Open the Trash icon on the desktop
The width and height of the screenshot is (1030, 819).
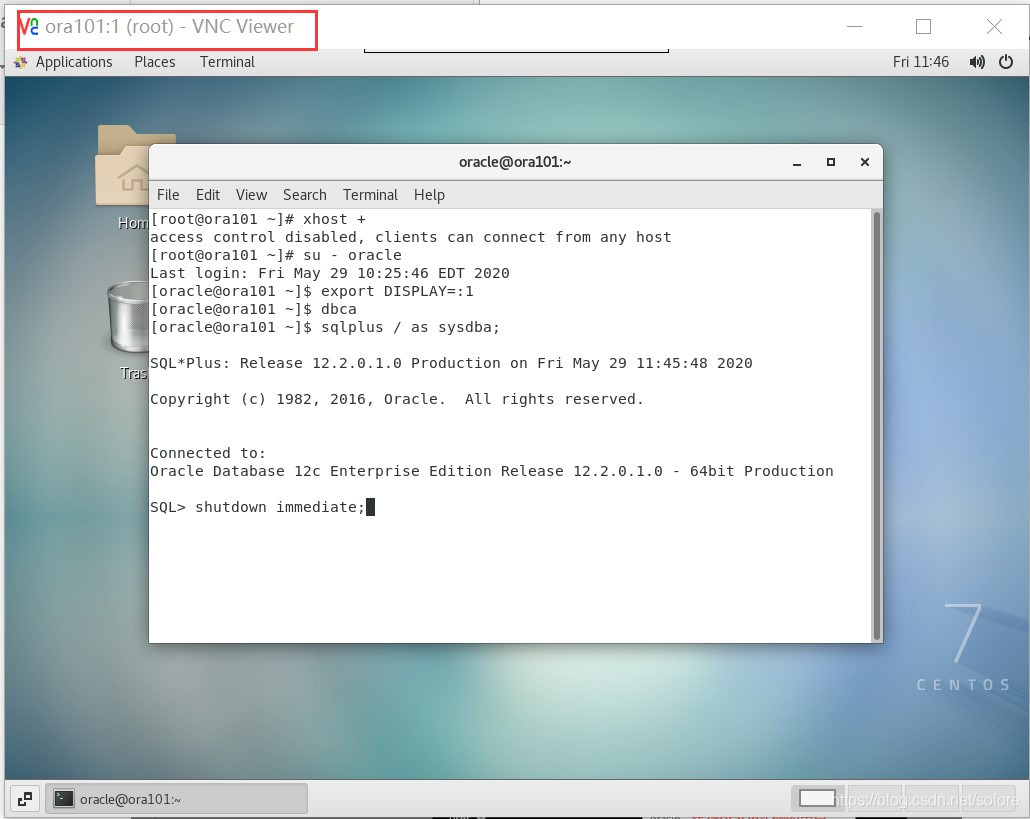(x=127, y=320)
